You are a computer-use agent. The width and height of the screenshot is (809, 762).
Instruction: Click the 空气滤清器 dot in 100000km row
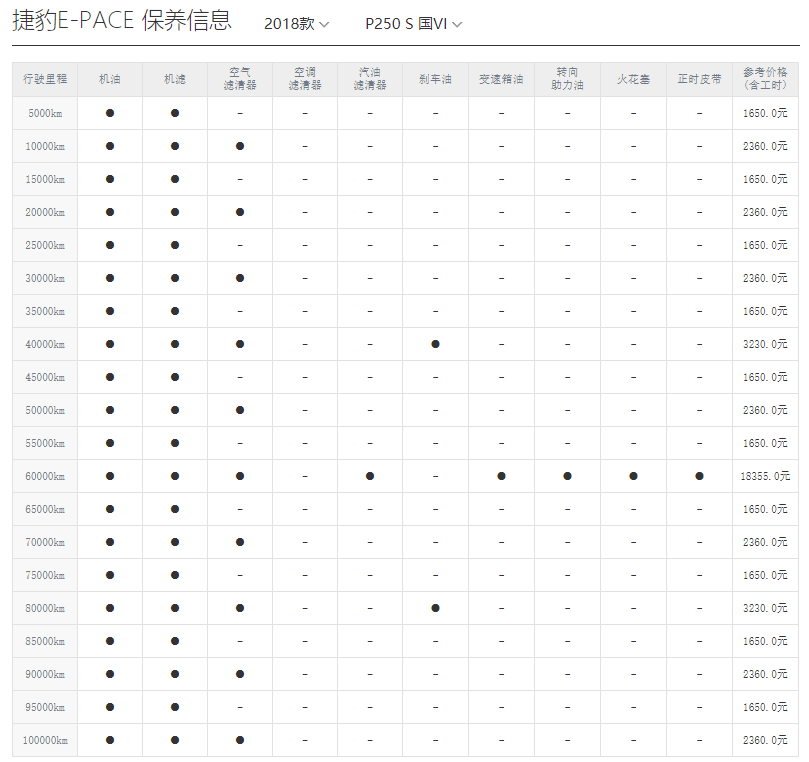click(240, 740)
